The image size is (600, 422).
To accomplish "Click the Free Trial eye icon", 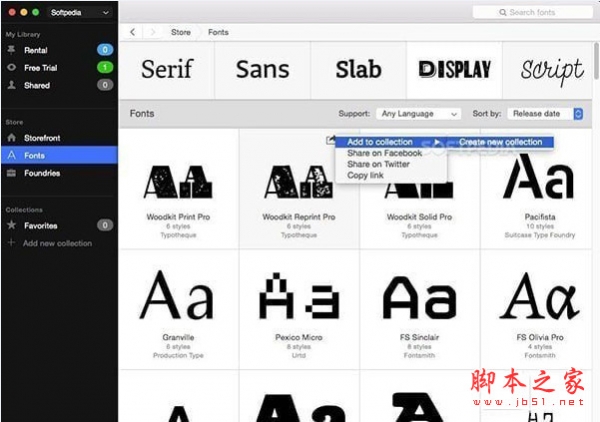I will click(11, 67).
